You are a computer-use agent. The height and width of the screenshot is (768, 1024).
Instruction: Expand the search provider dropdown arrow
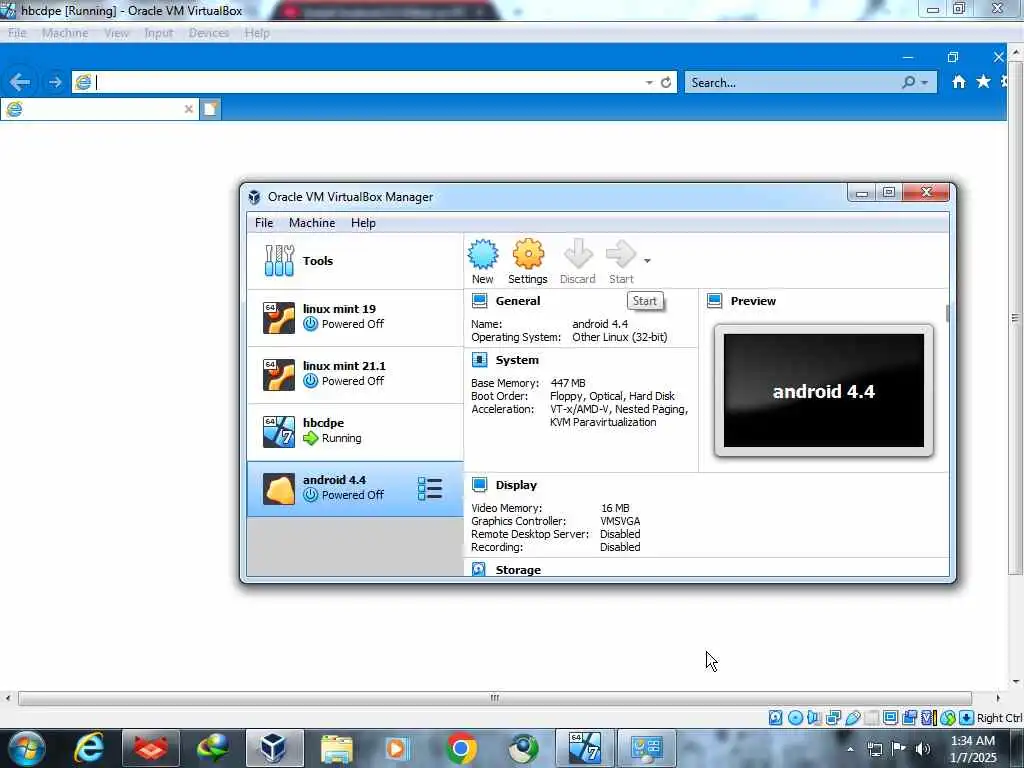coord(925,83)
